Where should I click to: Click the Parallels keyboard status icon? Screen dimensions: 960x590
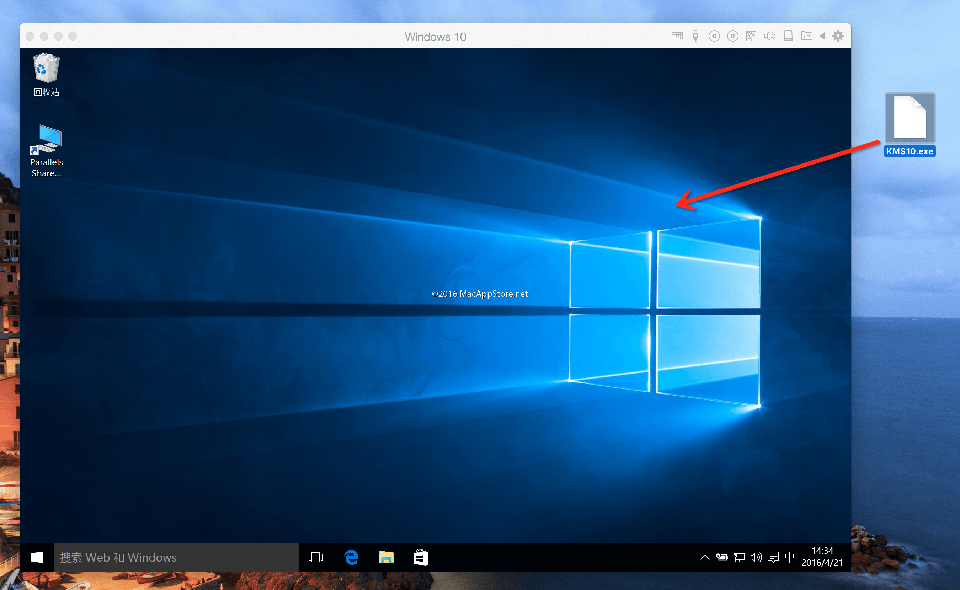click(x=677, y=36)
